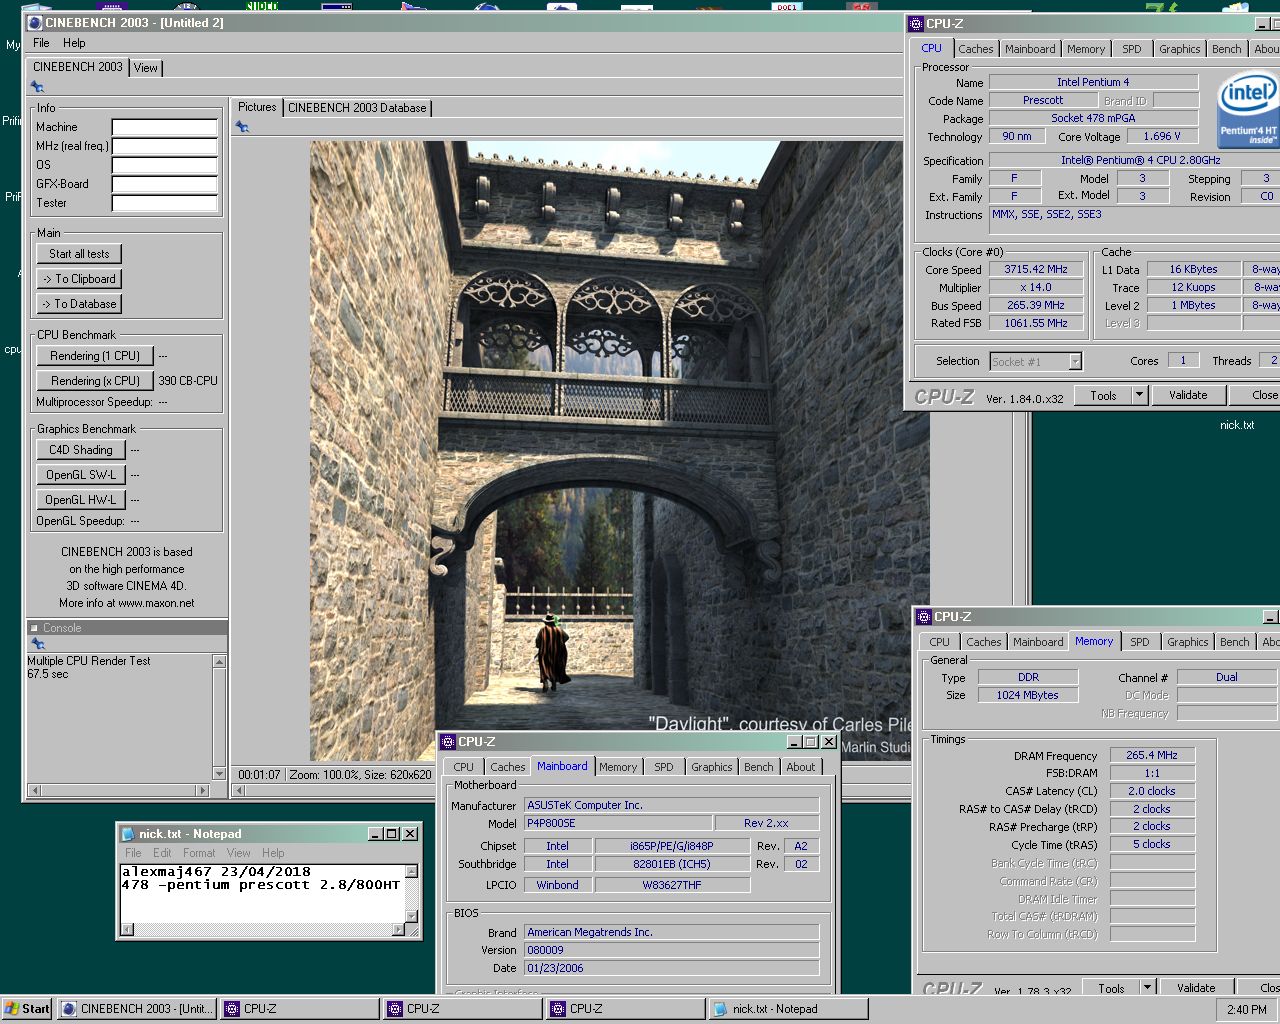
Task: Start the OpenGL SW-L test
Action: pyautogui.click(x=81, y=475)
